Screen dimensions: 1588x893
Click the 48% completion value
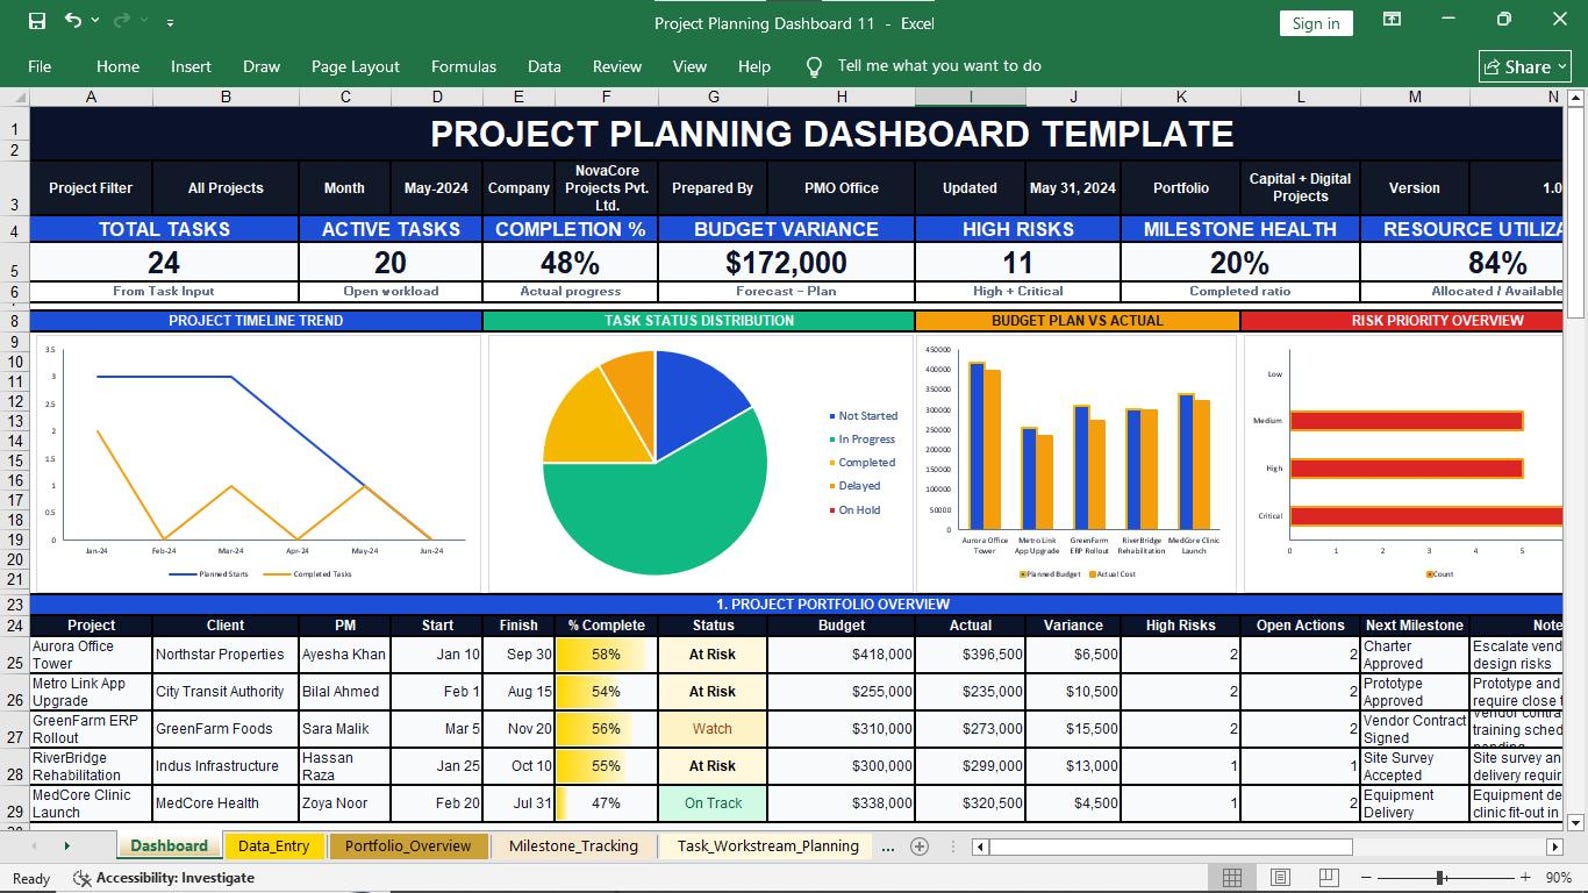click(570, 263)
